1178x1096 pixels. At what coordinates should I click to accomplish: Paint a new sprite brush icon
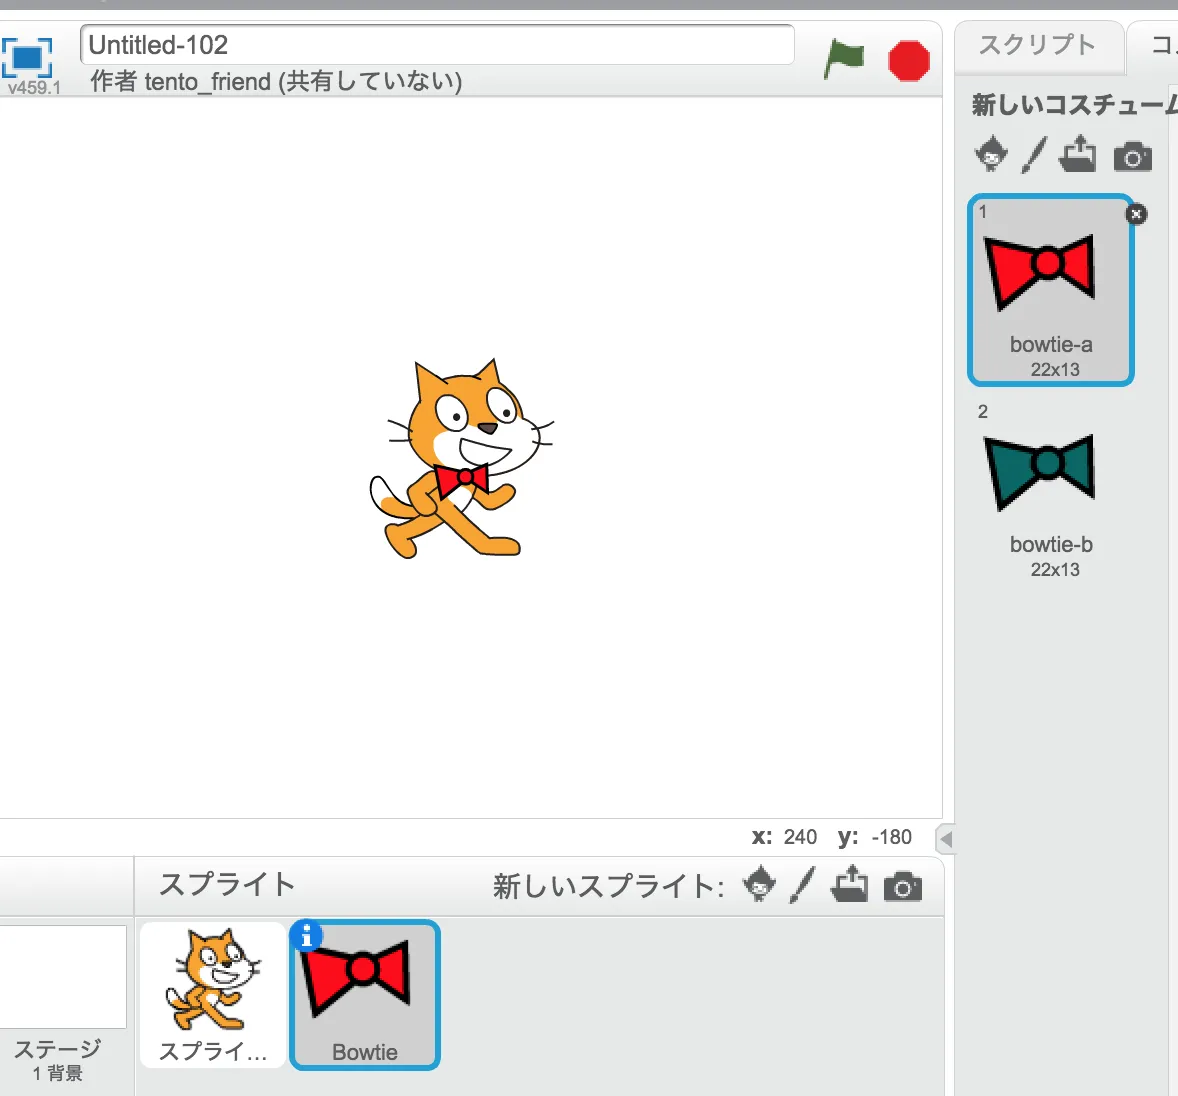pos(802,885)
